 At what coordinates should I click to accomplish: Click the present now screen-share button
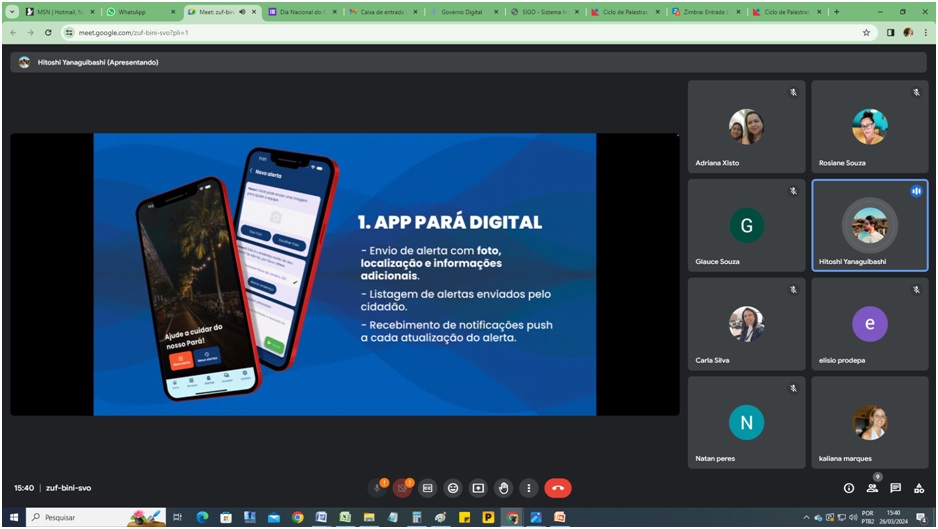478,488
